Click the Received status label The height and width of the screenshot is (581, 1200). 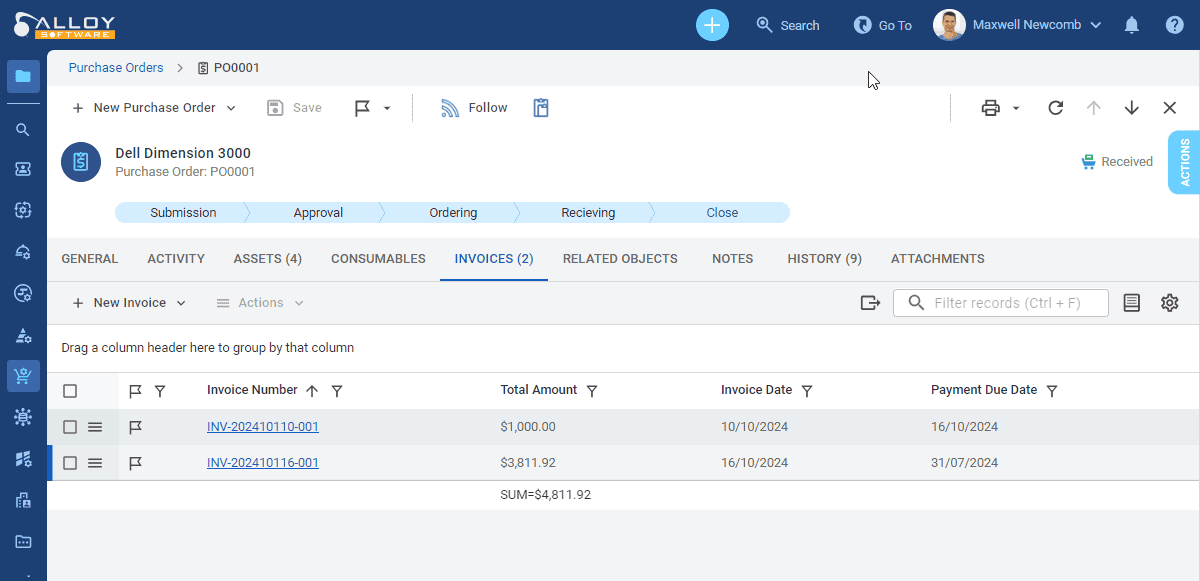1117,162
